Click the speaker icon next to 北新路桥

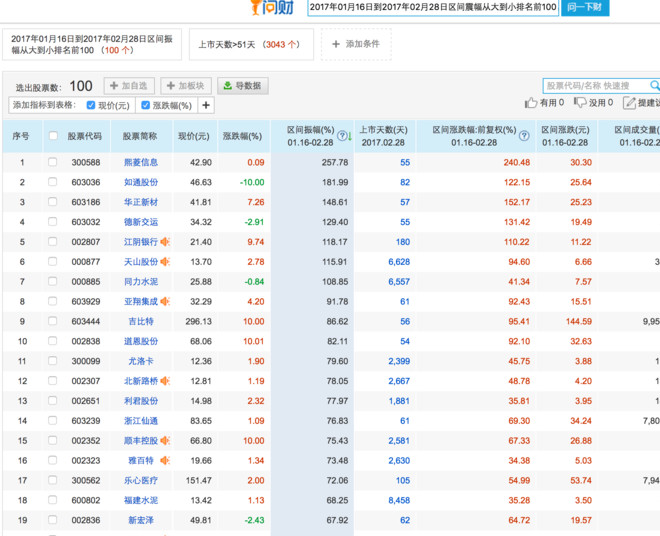[x=165, y=381]
